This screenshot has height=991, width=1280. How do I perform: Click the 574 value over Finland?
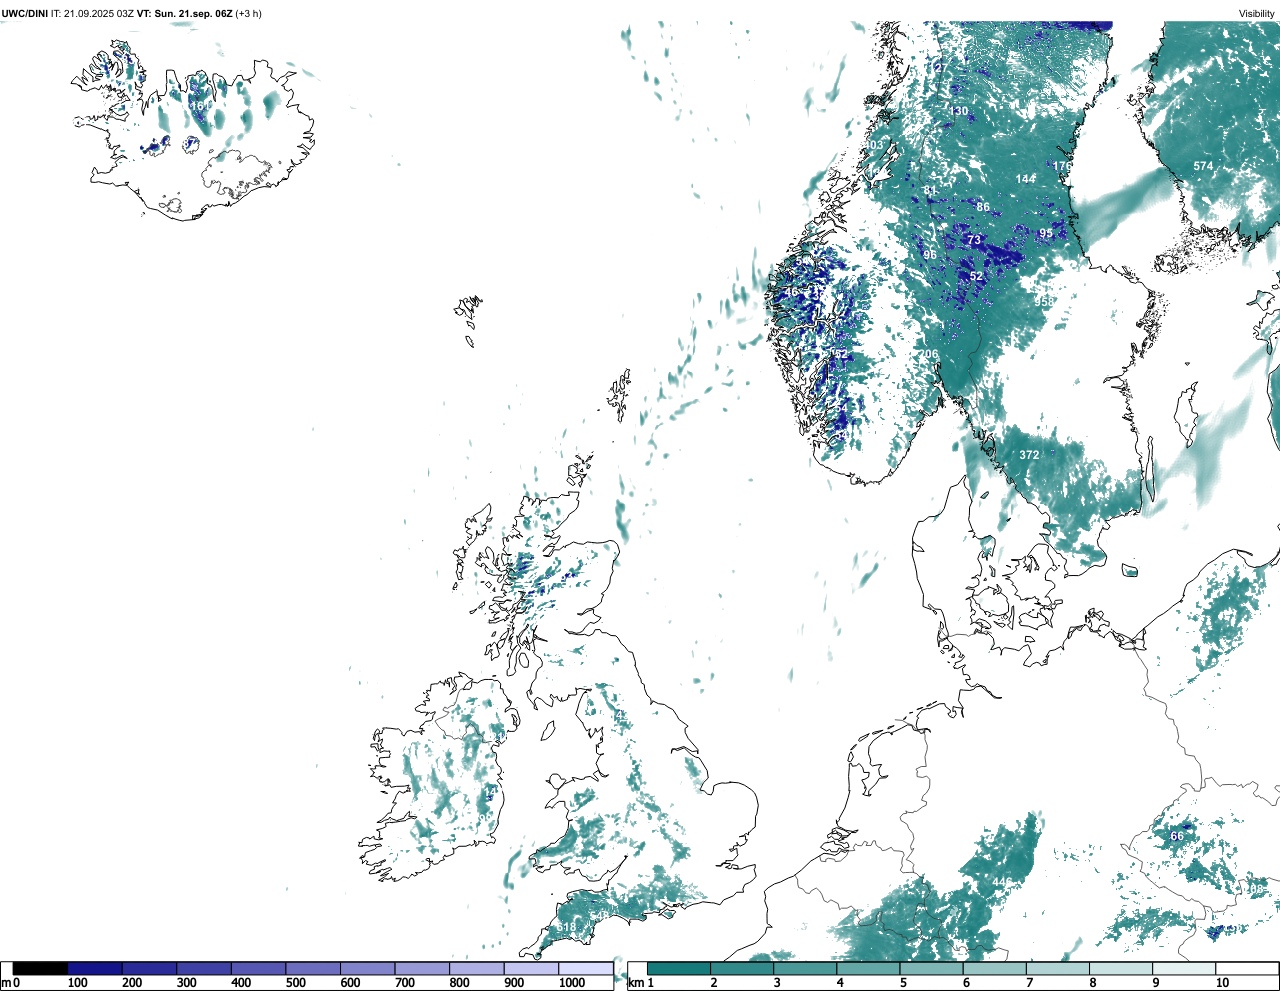(x=1203, y=167)
